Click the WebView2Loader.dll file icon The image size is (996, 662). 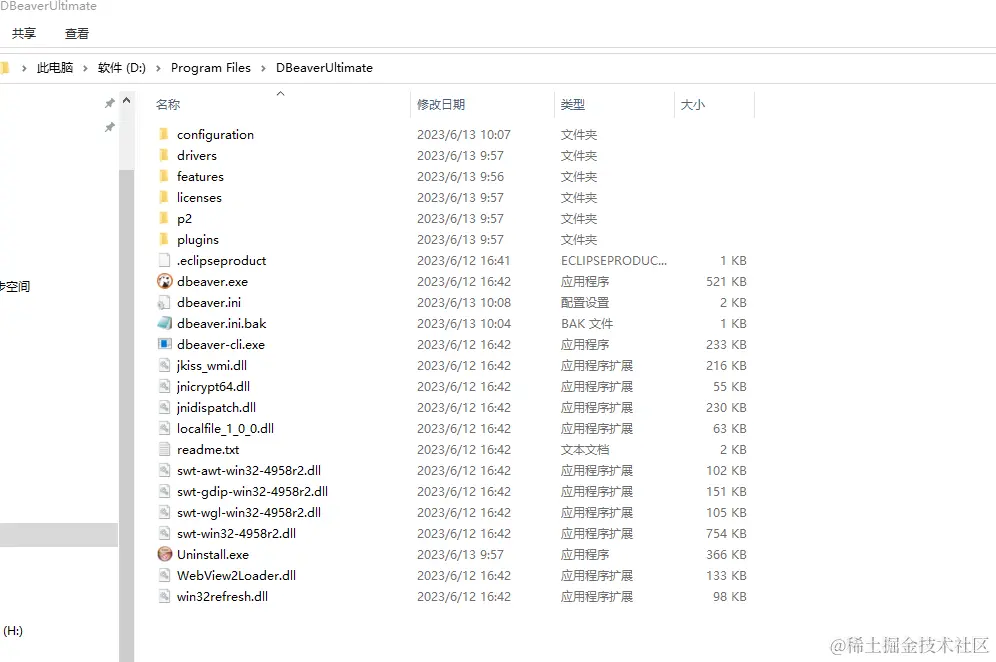point(165,574)
